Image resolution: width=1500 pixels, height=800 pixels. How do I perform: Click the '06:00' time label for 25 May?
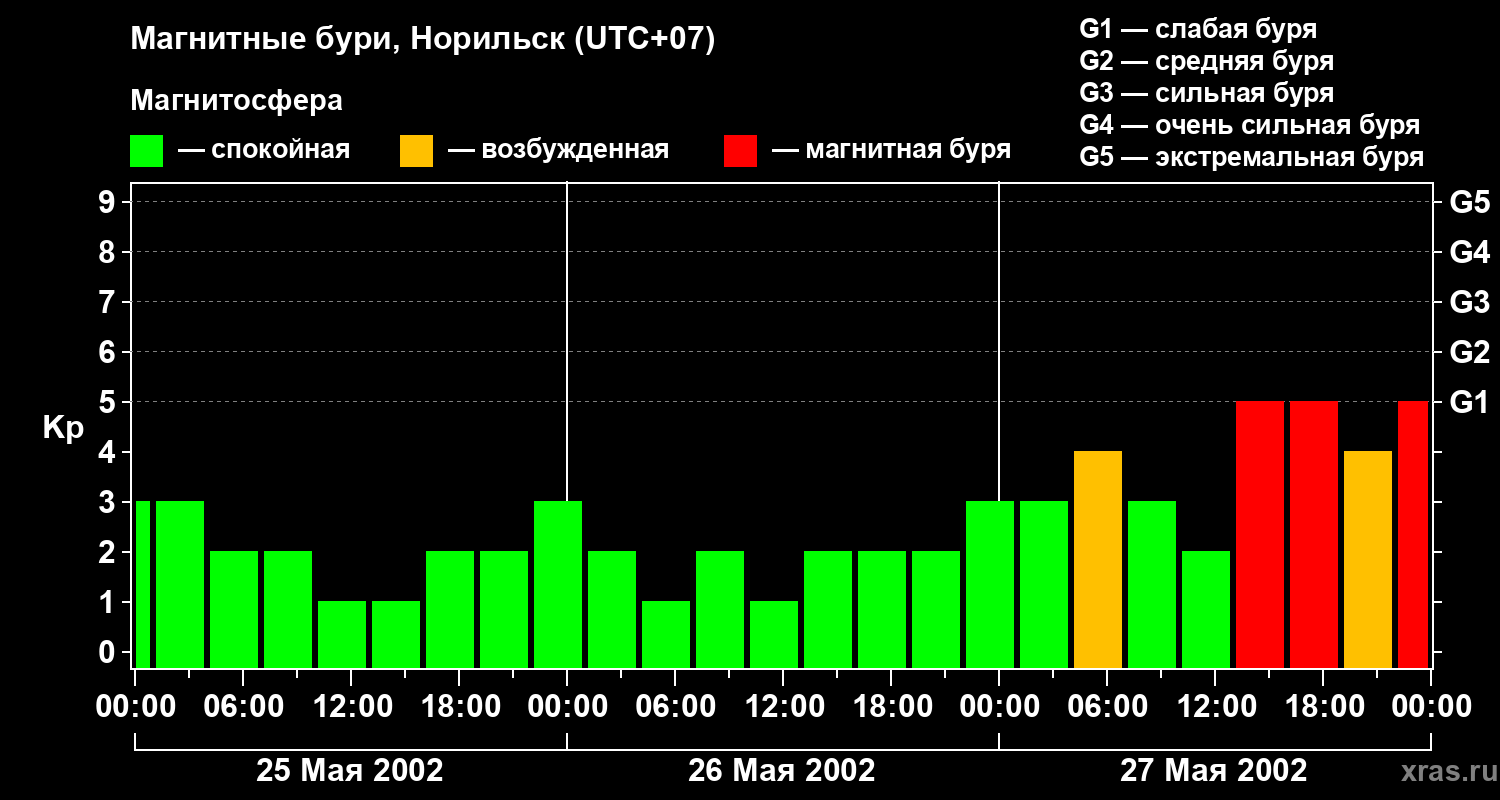(243, 707)
